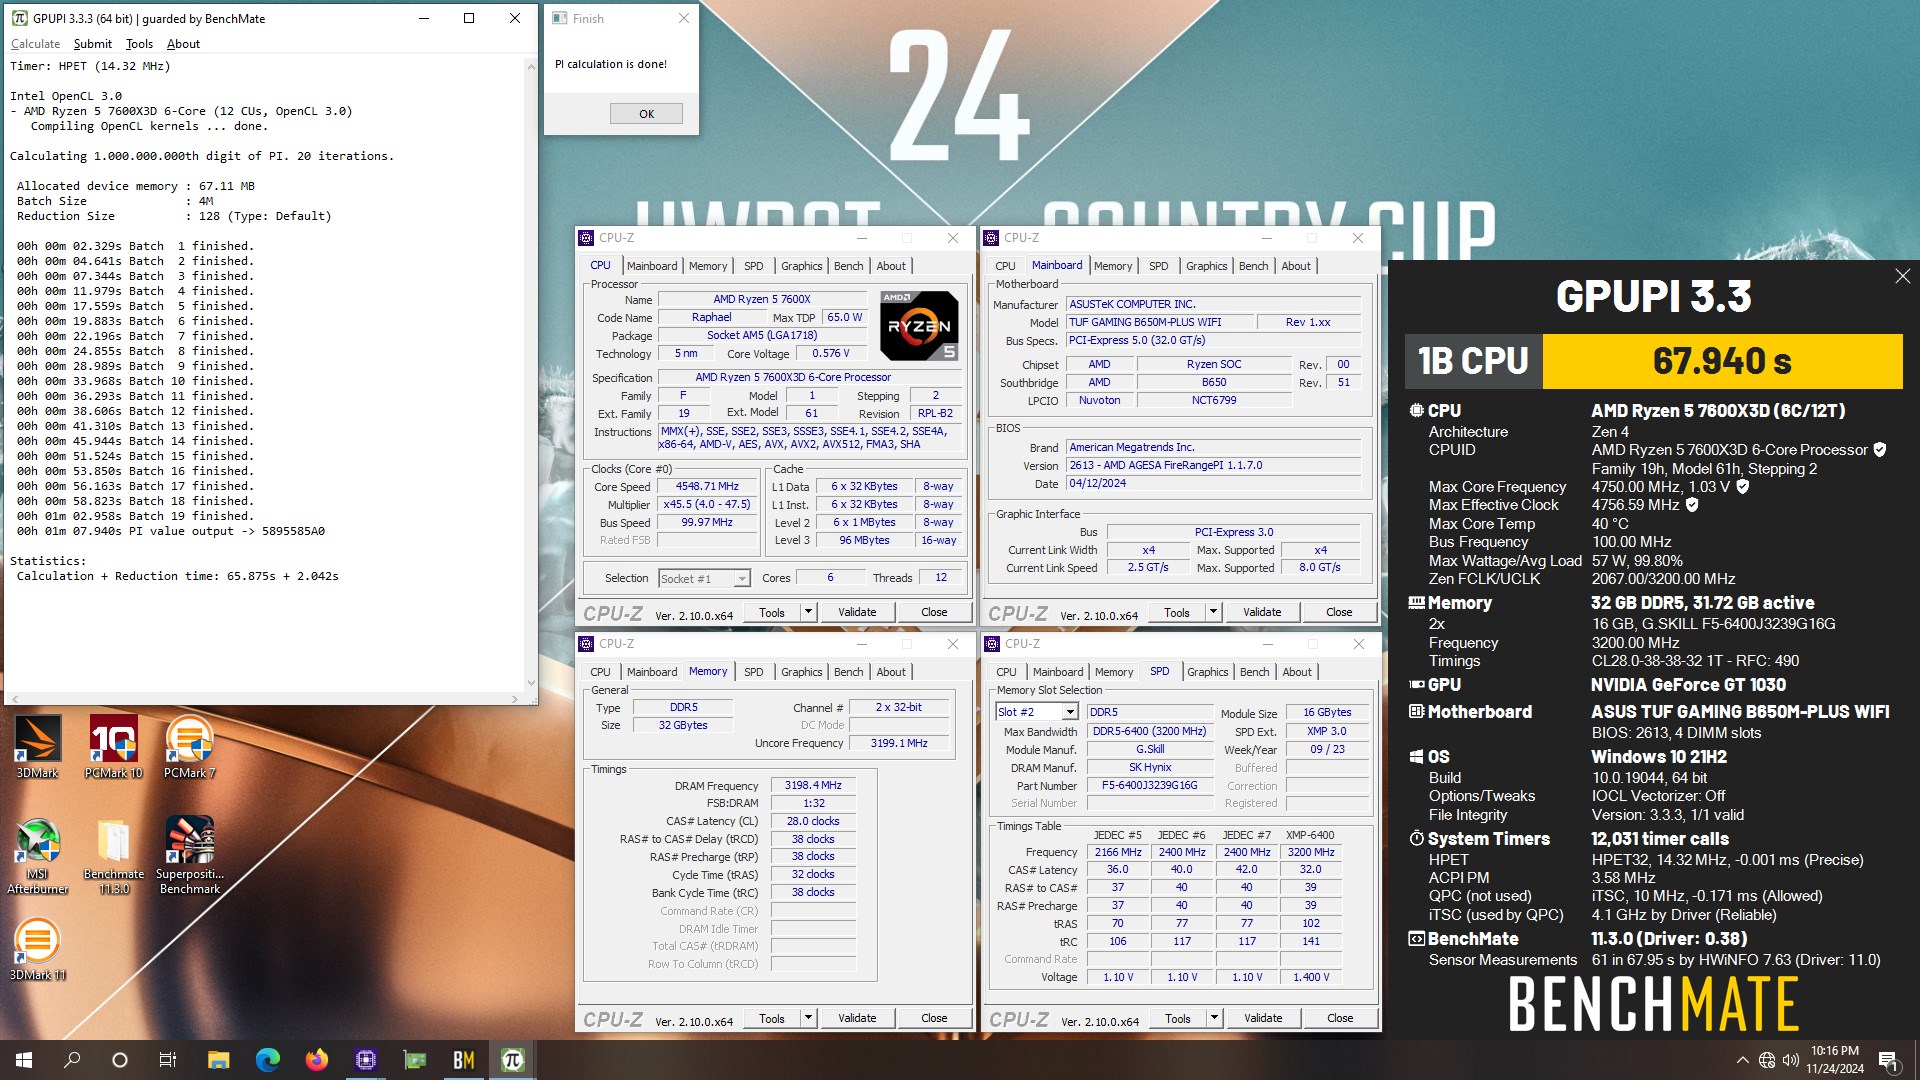Click Part Number F5-6400J3239G16G field
The image size is (1920, 1080).
1149,786
